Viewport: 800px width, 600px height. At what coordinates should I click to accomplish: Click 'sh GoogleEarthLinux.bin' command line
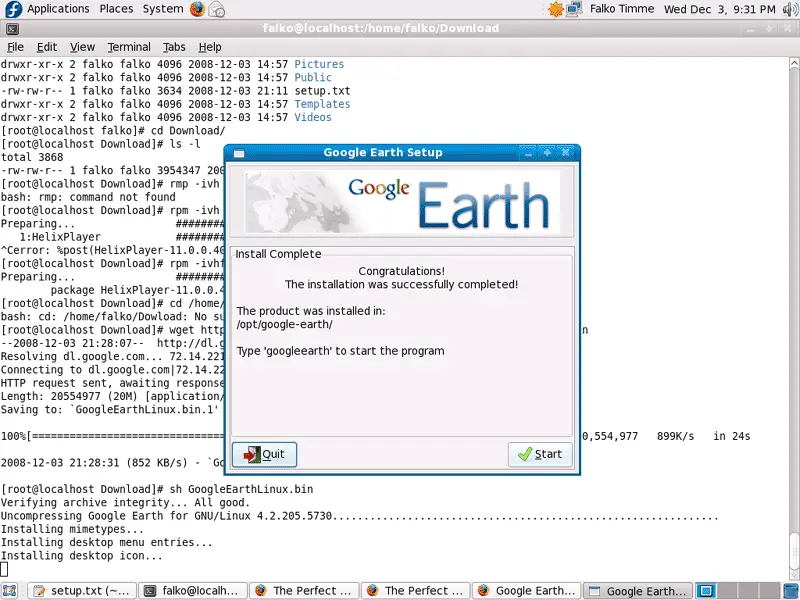point(241,489)
